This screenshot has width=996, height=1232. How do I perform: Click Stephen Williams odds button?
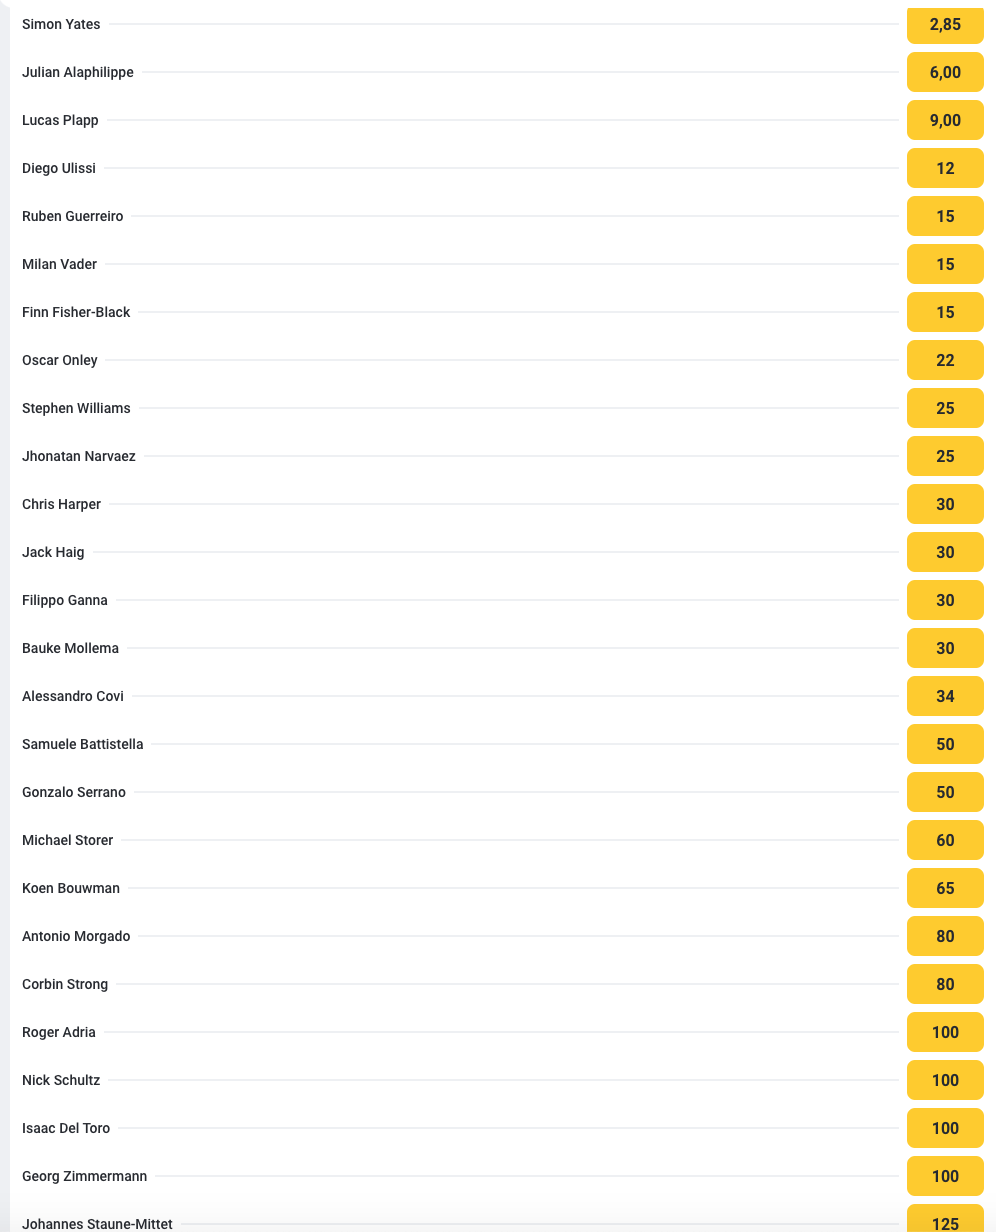(x=945, y=408)
